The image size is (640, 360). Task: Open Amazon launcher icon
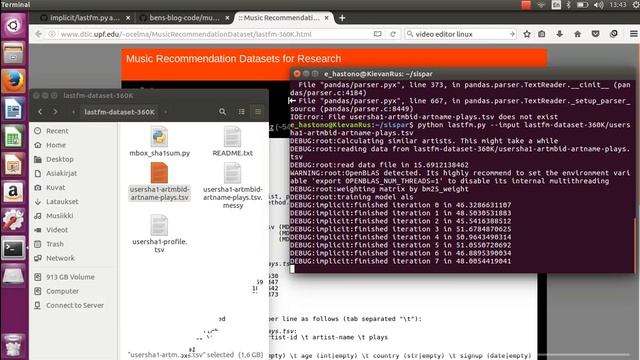[x=13, y=192]
